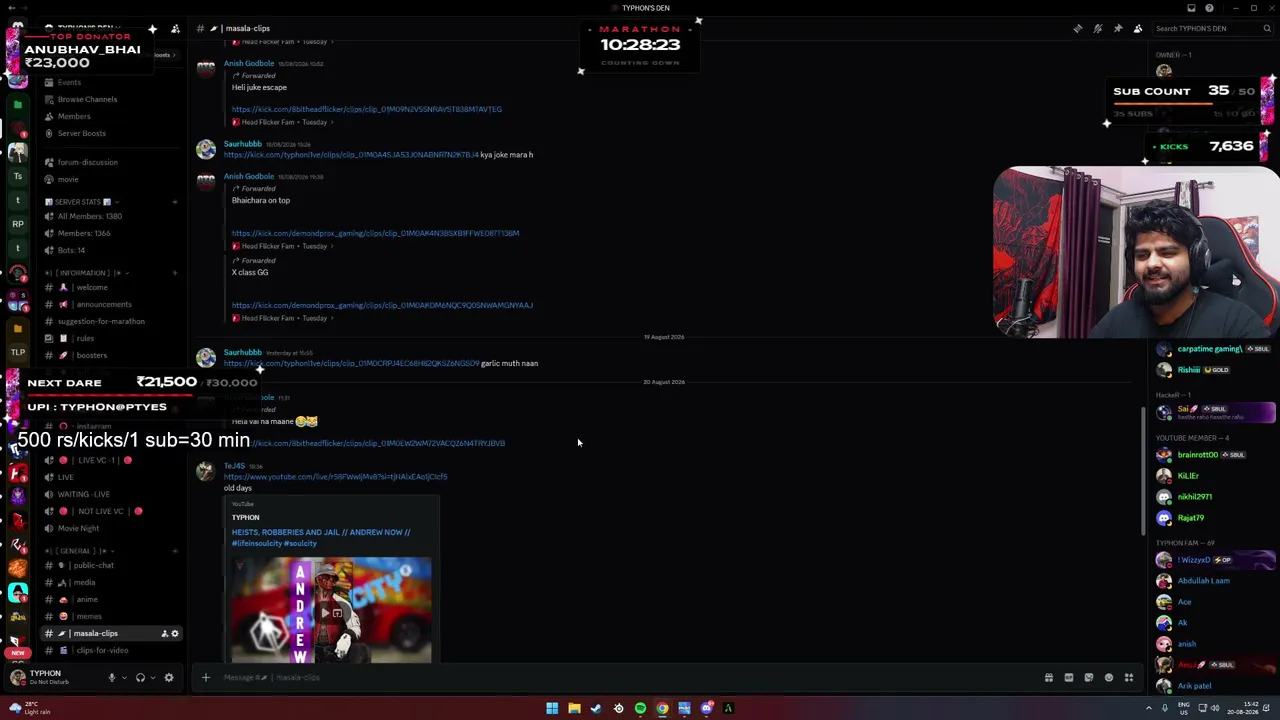Image resolution: width=1280 pixels, height=720 pixels.
Task: Open nikhil2971 in member list
Action: pyautogui.click(x=1195, y=497)
